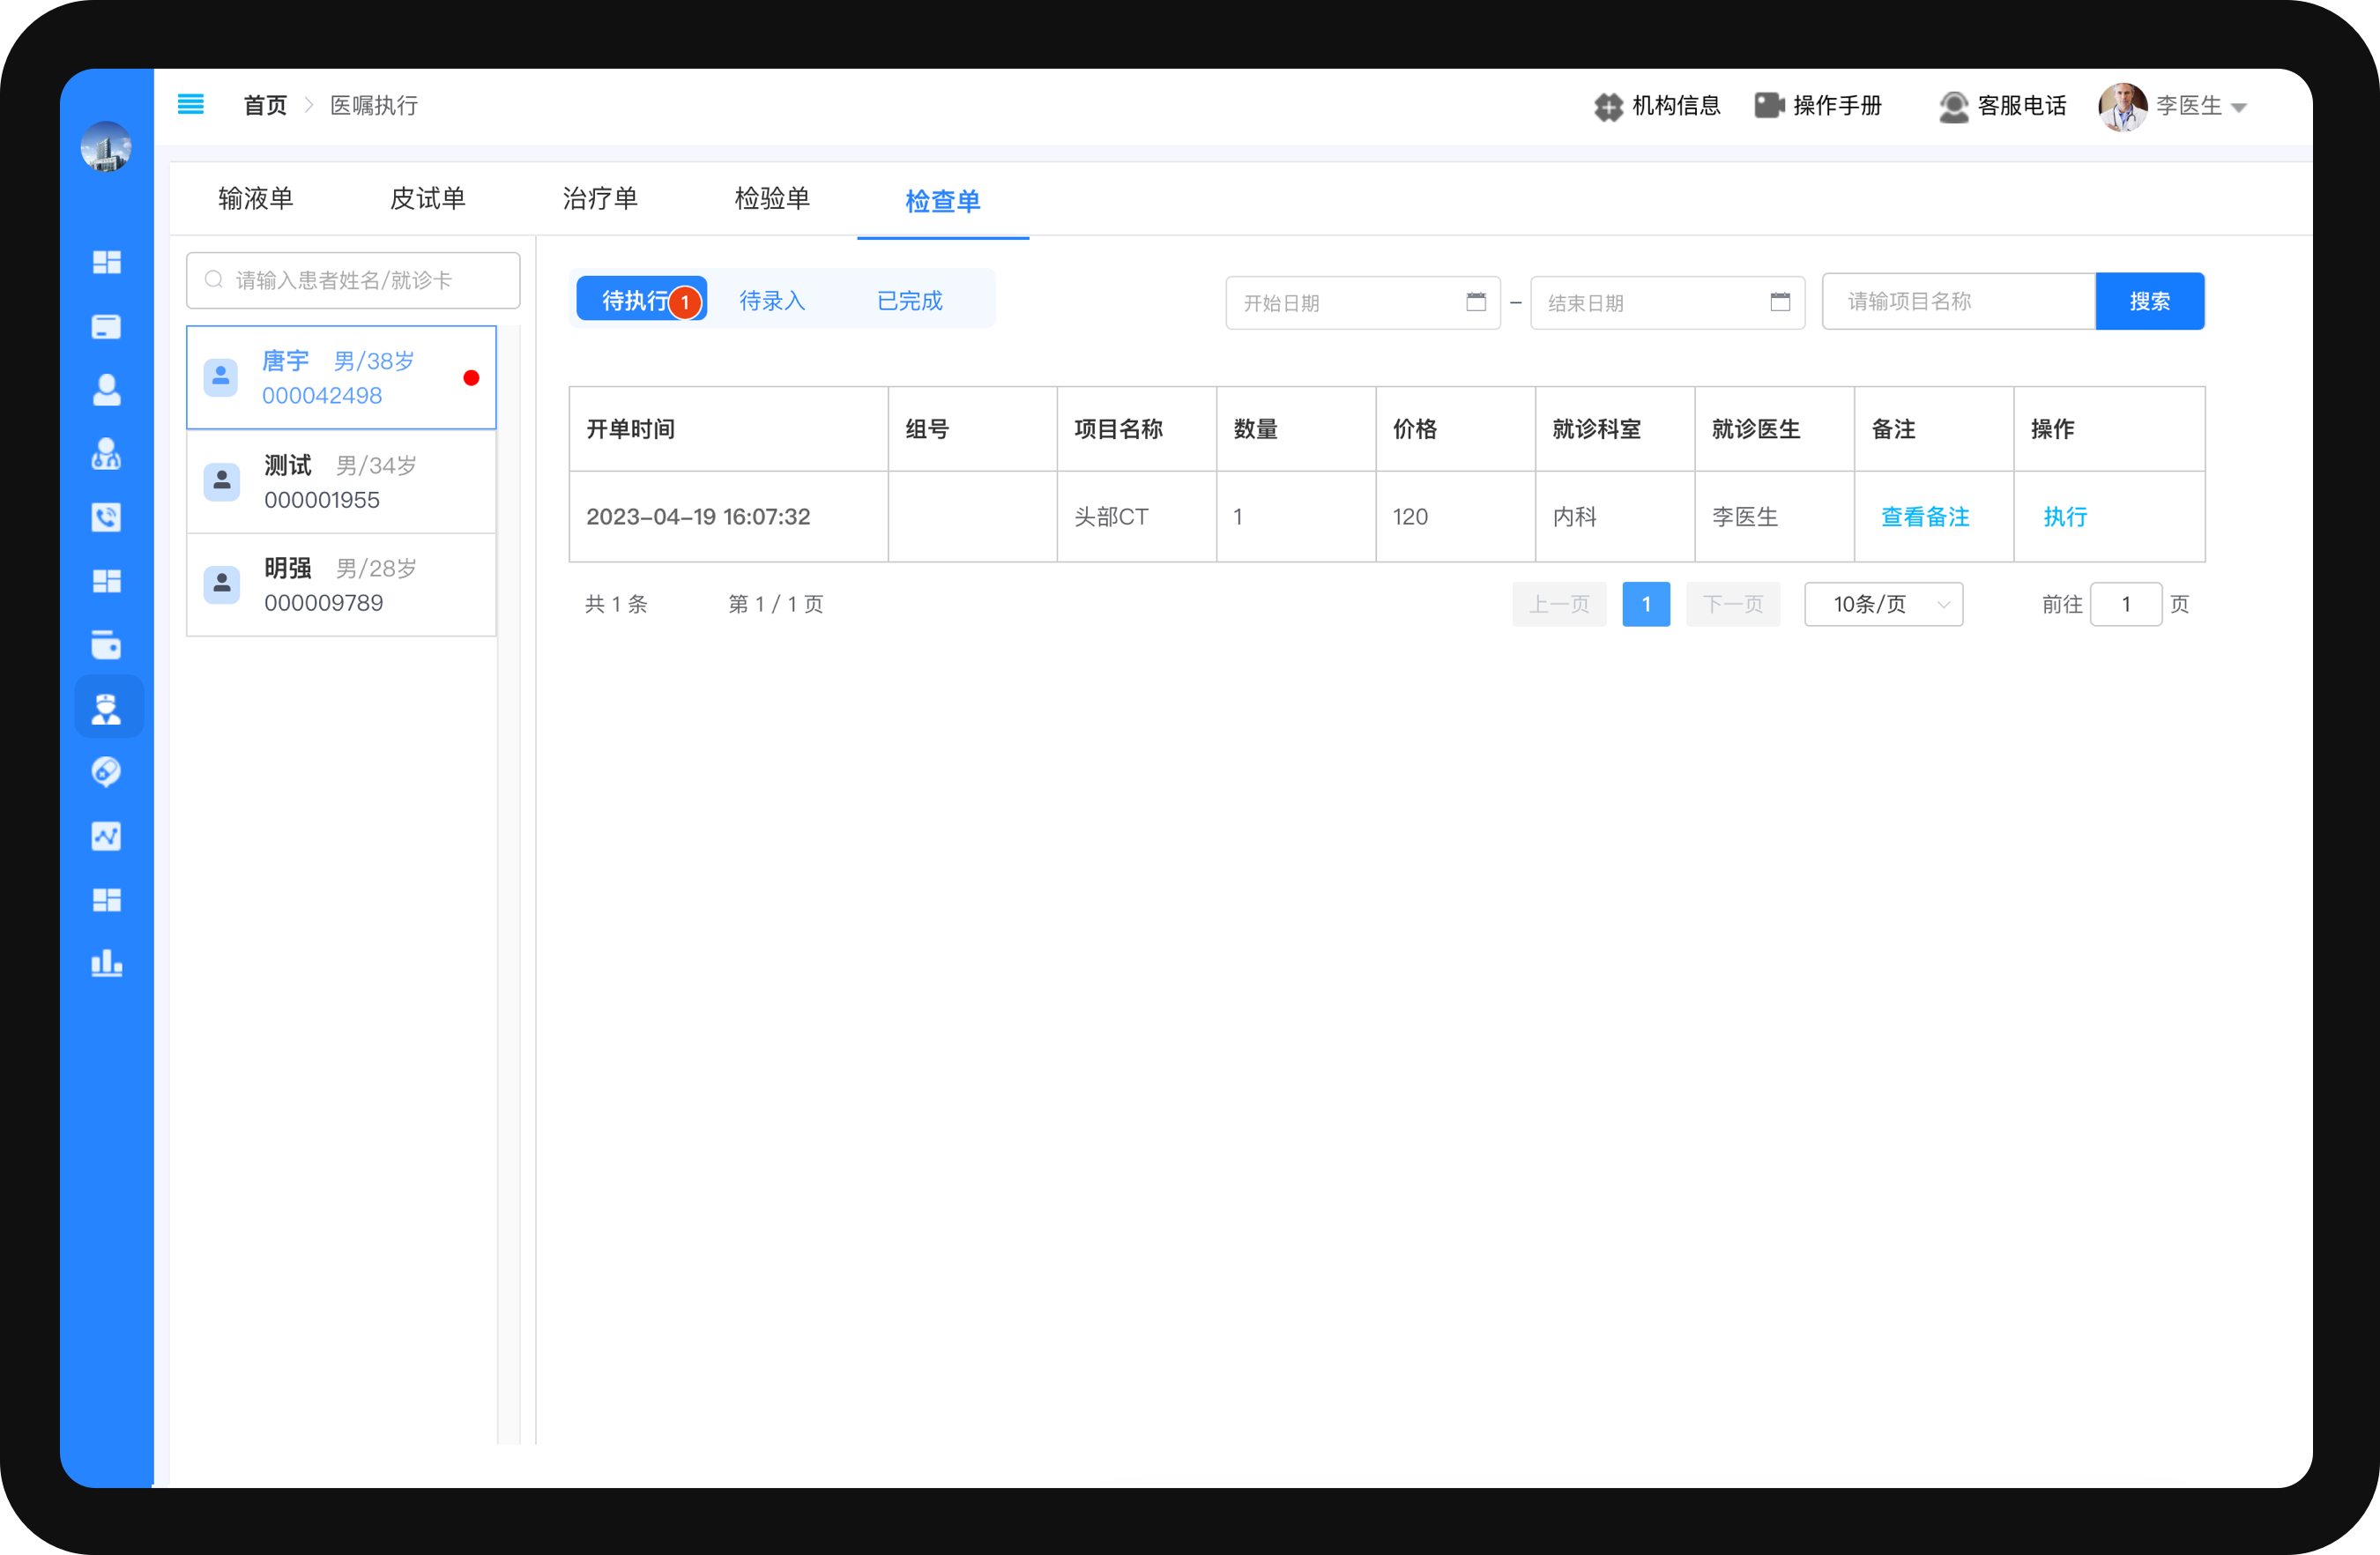Open the phone call sidebar icon
This screenshot has height=1555, width=2380.
pyautogui.click(x=106, y=517)
